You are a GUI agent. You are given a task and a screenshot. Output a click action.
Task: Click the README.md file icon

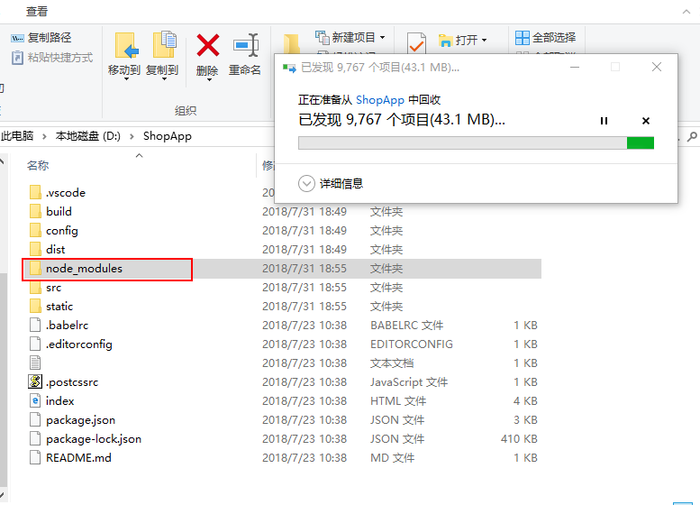coord(35,458)
